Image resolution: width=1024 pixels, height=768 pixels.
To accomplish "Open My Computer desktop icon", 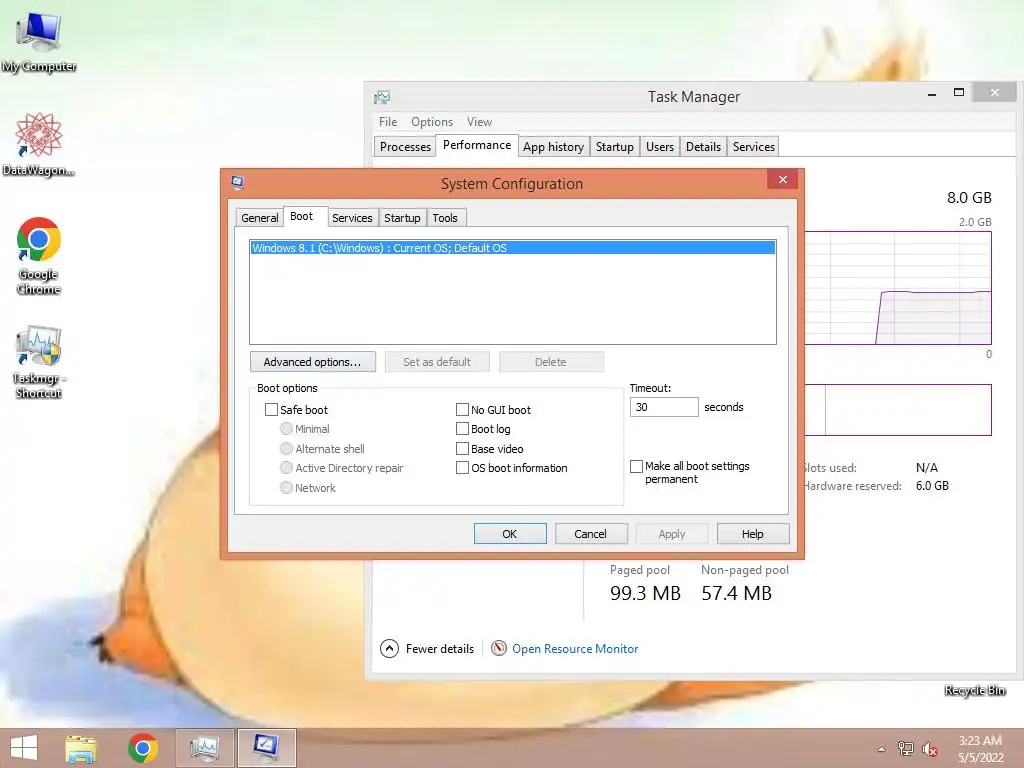I will (x=39, y=41).
